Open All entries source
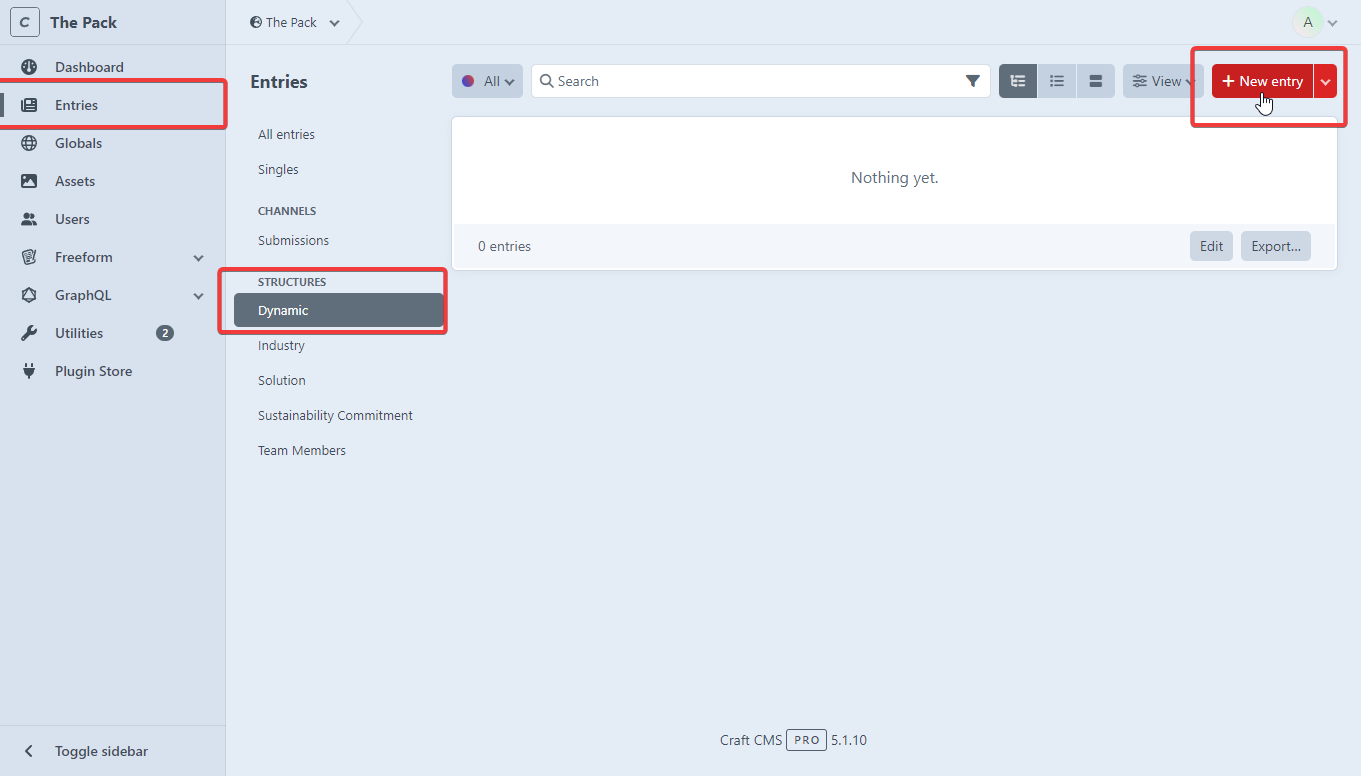 (286, 134)
